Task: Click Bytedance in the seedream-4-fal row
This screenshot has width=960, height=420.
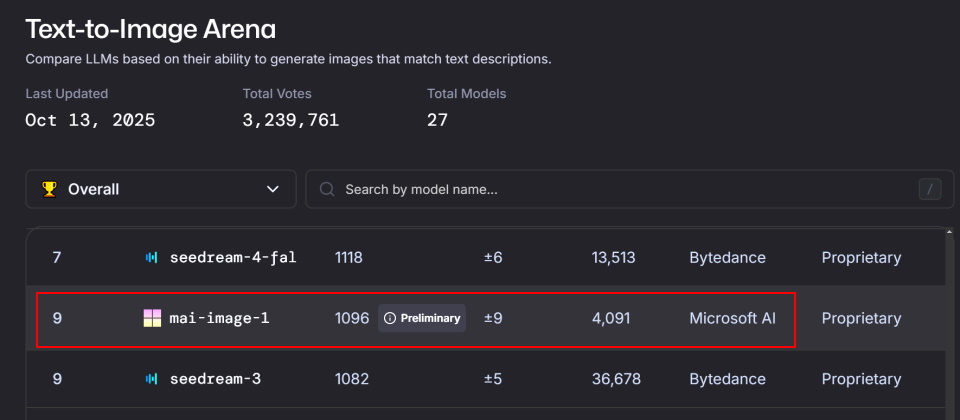Action: pyautogui.click(x=727, y=258)
